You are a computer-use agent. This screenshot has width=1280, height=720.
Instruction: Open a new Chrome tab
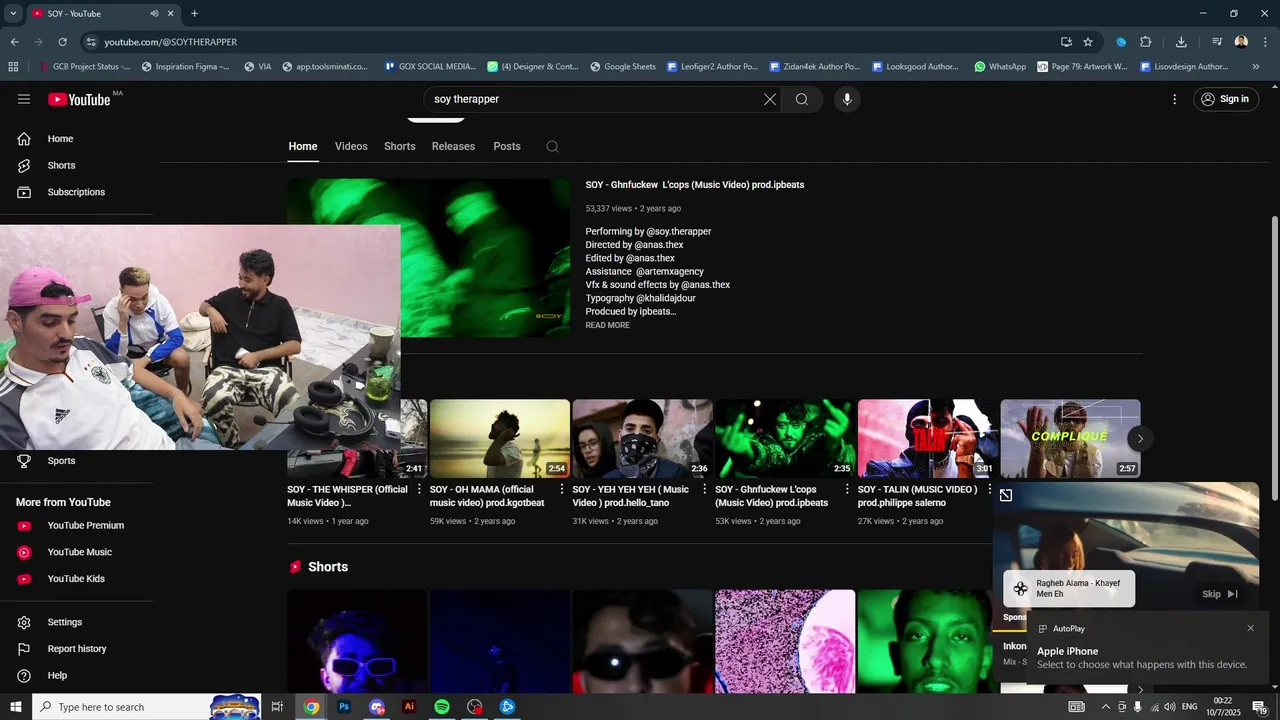pyautogui.click(x=194, y=13)
